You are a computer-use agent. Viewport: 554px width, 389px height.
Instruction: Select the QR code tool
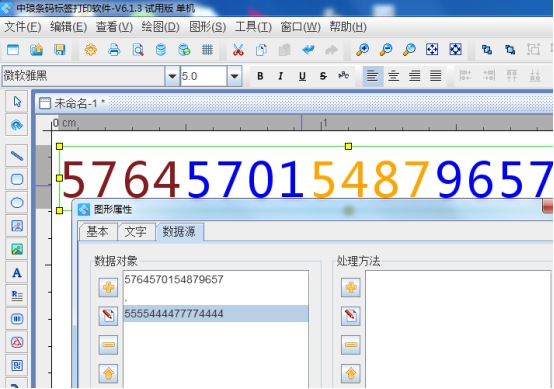click(x=17, y=365)
